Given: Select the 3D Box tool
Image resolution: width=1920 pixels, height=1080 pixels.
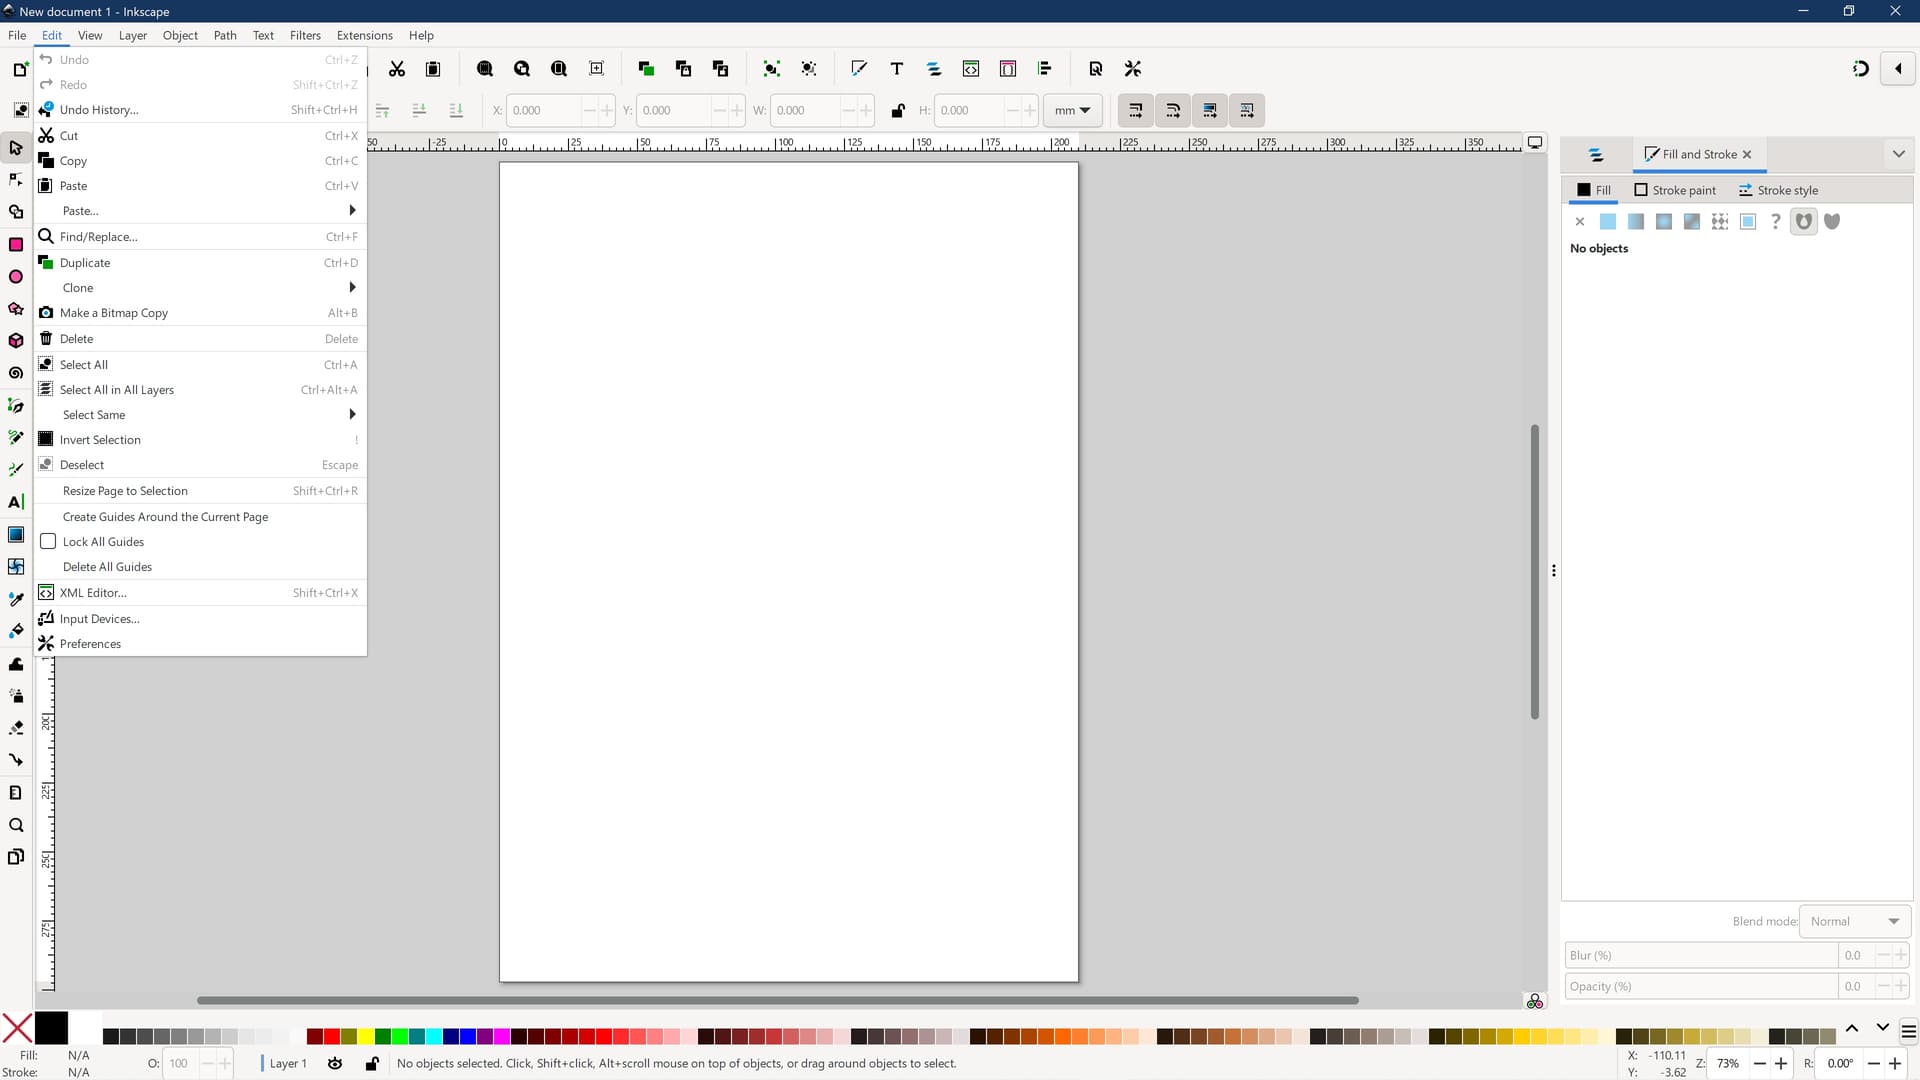Looking at the screenshot, I should [x=16, y=341].
